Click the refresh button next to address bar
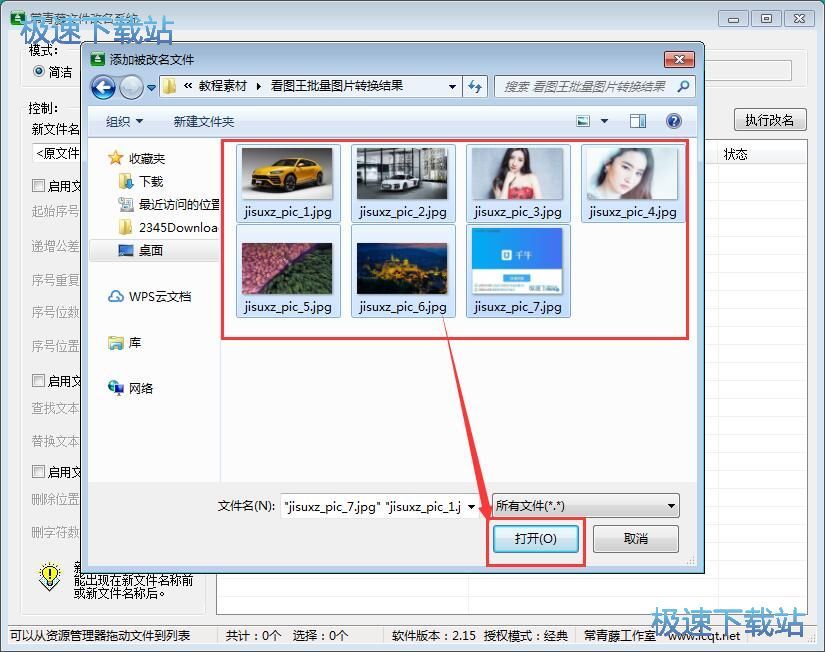Viewport: 825px width, 652px height. pyautogui.click(x=475, y=87)
